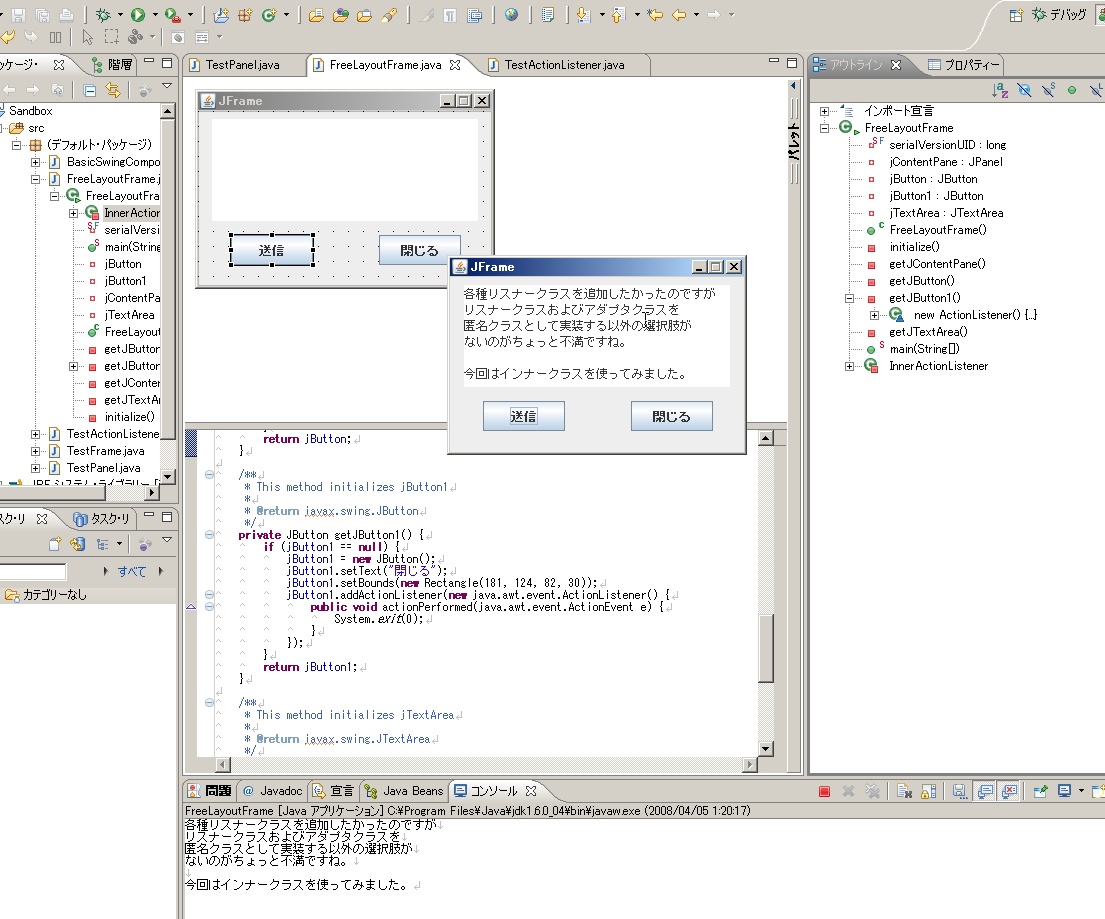The width and height of the screenshot is (1105, 919).
Task: Switch to TestActionListener.java editor tab
Action: pyautogui.click(x=564, y=65)
